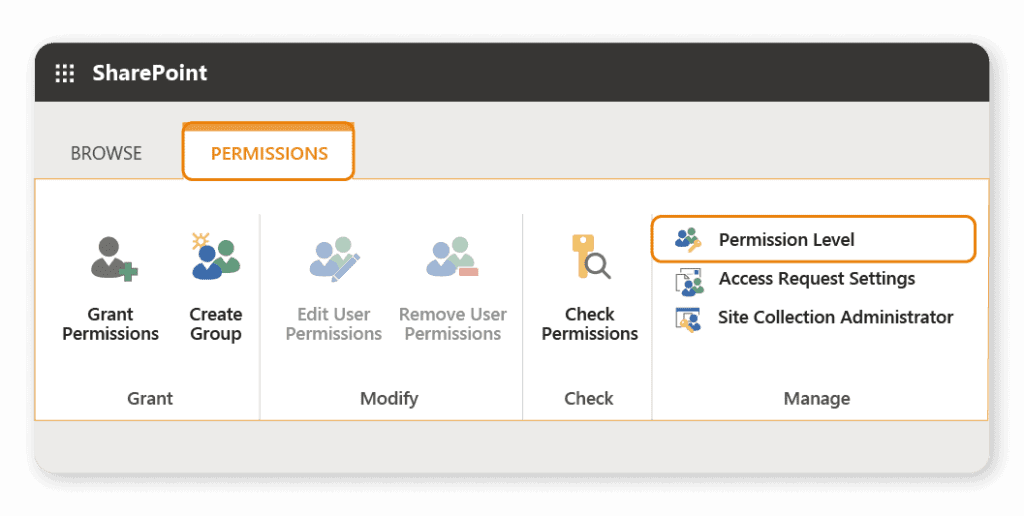Image resolution: width=1024 pixels, height=516 pixels.
Task: Click the Grant Permissions text label
Action: coord(111,324)
